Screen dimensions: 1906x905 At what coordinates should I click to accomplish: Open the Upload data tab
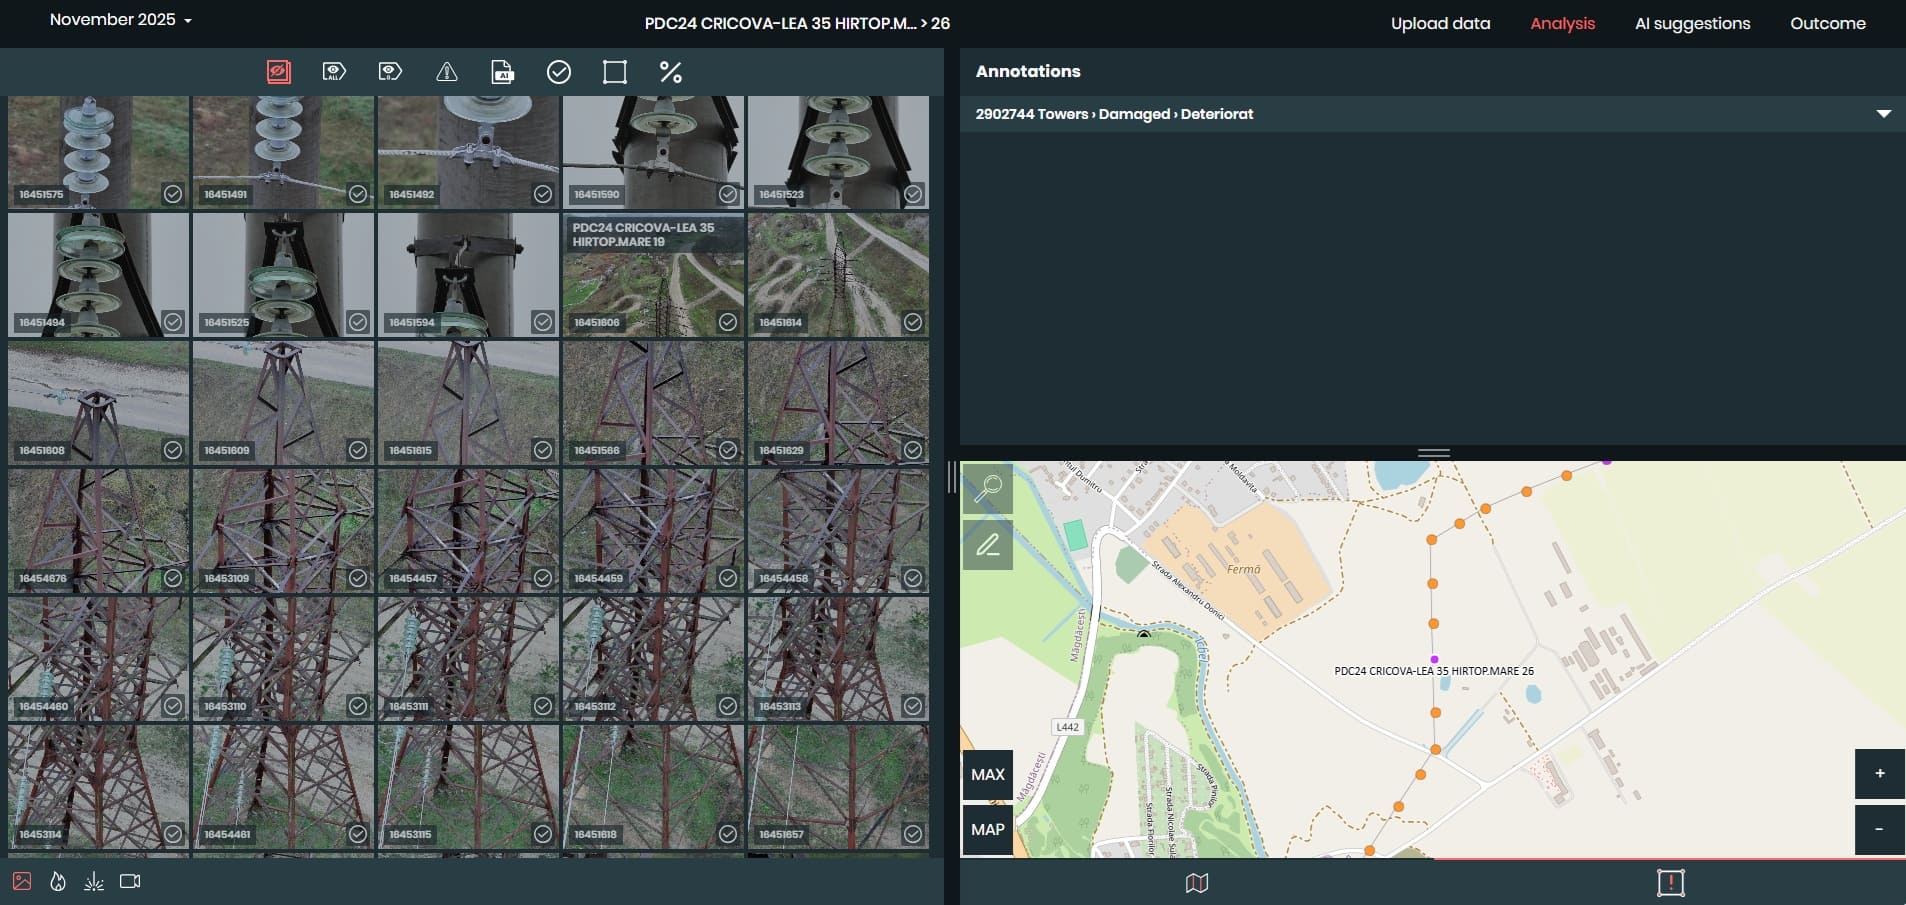(x=1440, y=23)
